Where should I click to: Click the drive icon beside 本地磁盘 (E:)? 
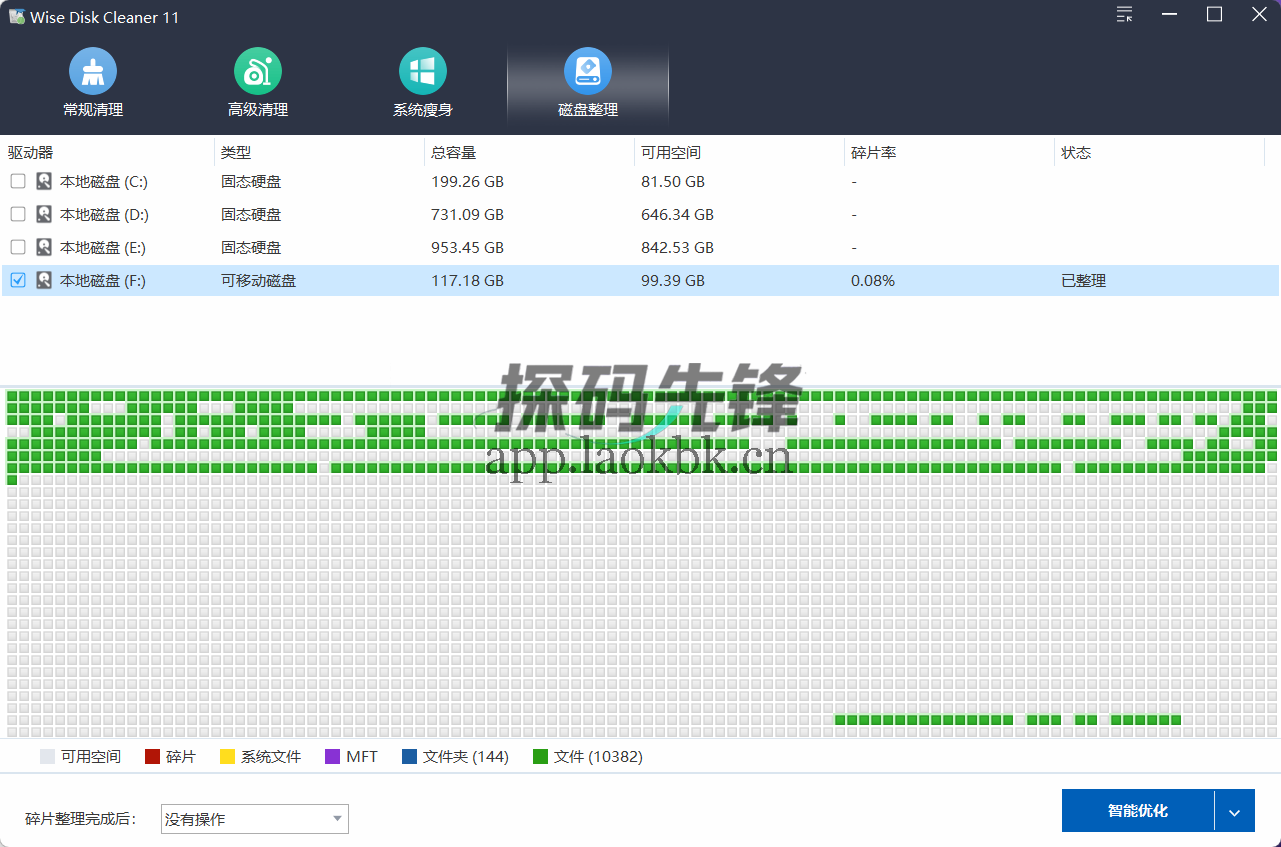point(43,247)
